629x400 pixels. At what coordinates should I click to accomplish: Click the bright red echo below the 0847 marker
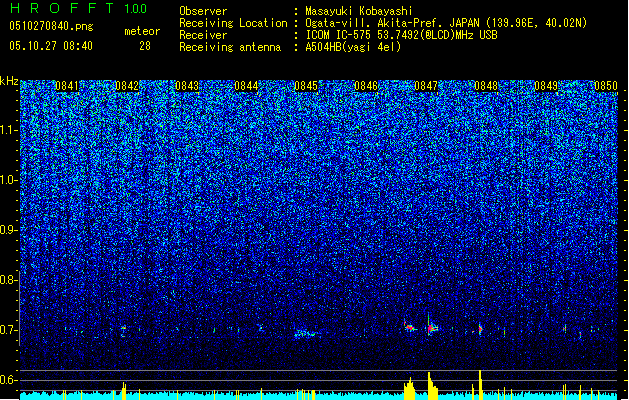click(x=431, y=328)
